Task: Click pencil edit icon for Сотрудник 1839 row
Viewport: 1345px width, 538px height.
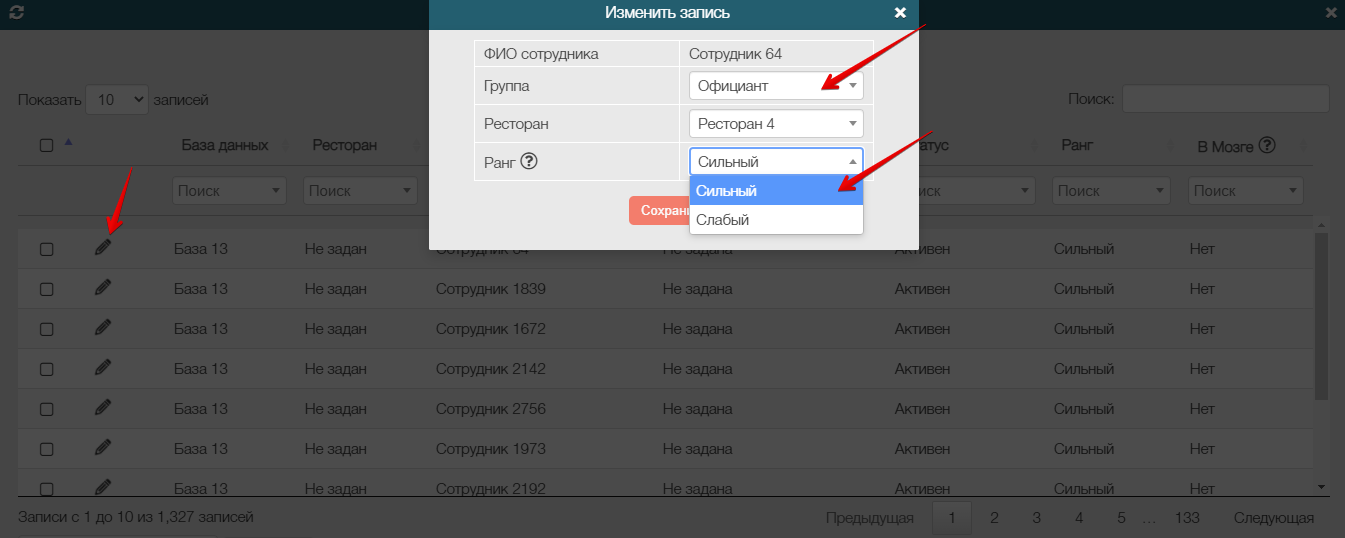Action: pyautogui.click(x=103, y=288)
